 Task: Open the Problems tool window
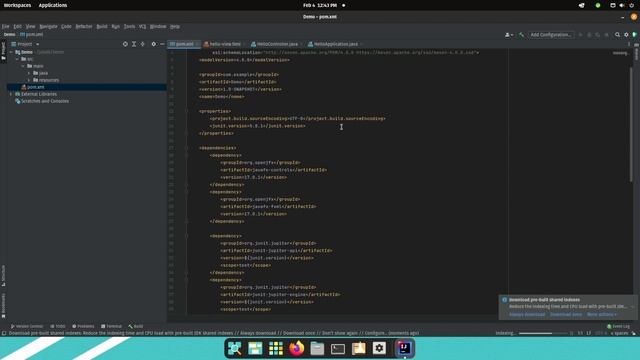tap(83, 327)
